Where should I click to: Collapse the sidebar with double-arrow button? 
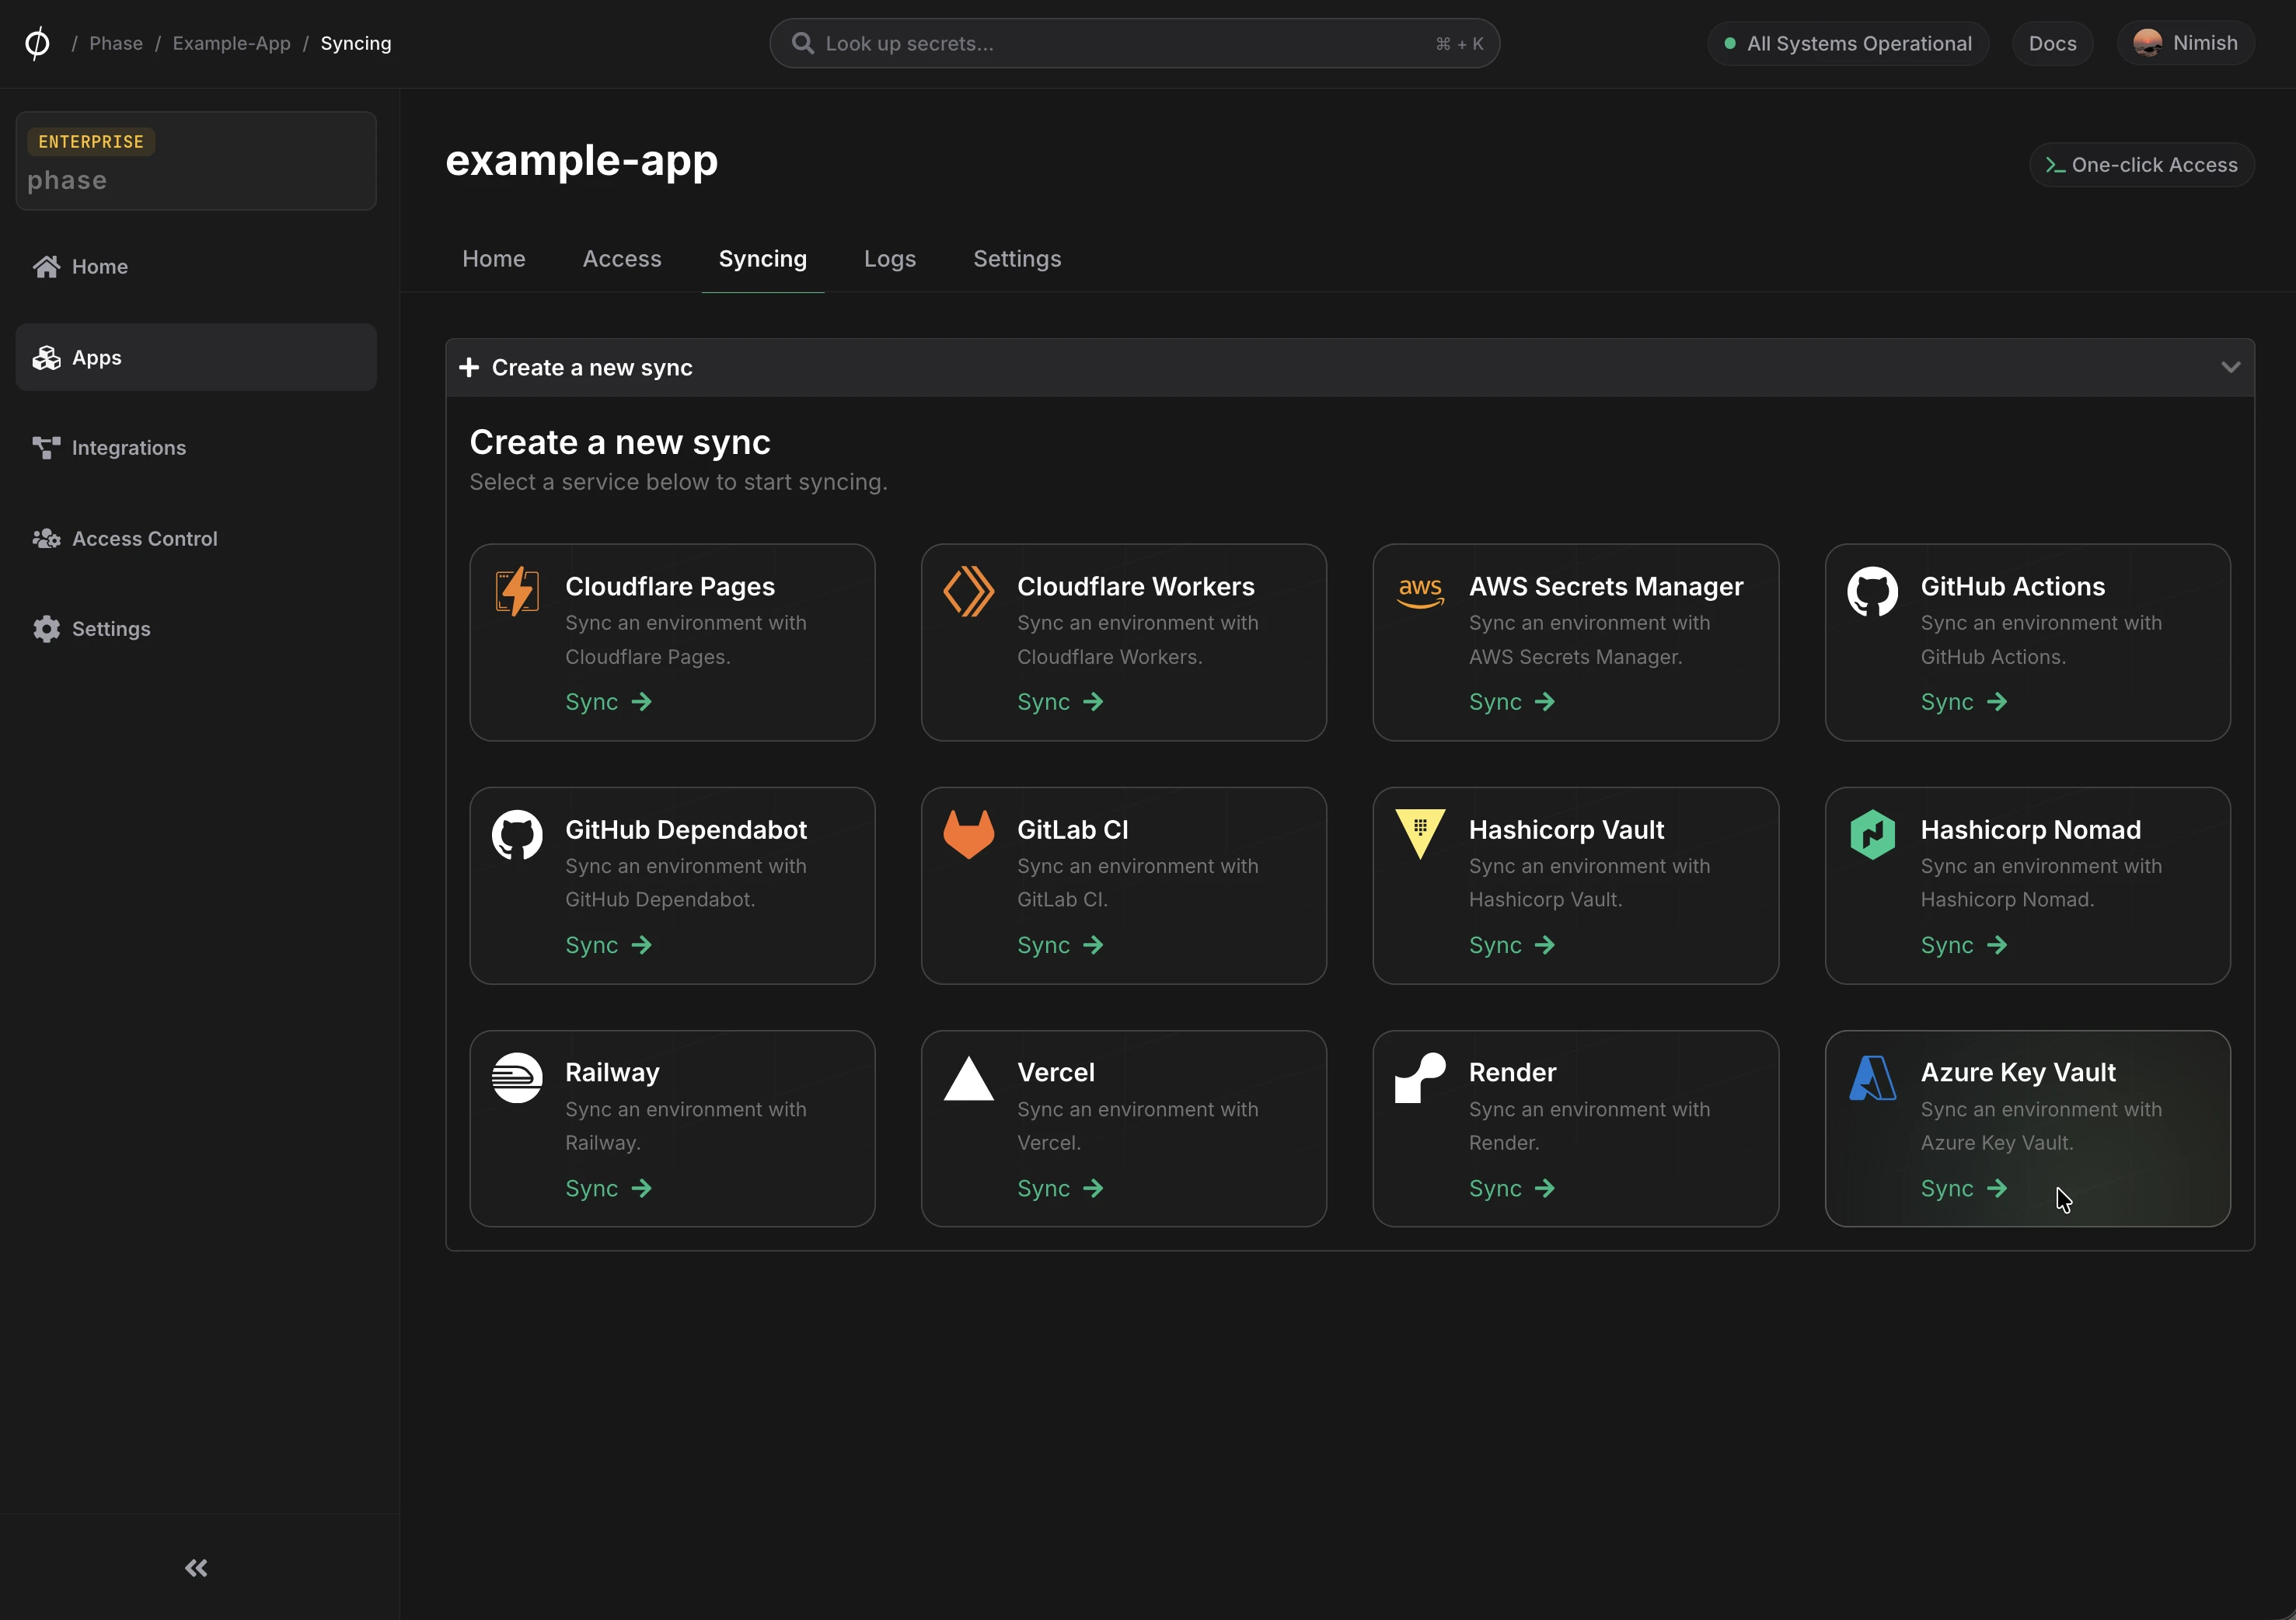pos(195,1568)
